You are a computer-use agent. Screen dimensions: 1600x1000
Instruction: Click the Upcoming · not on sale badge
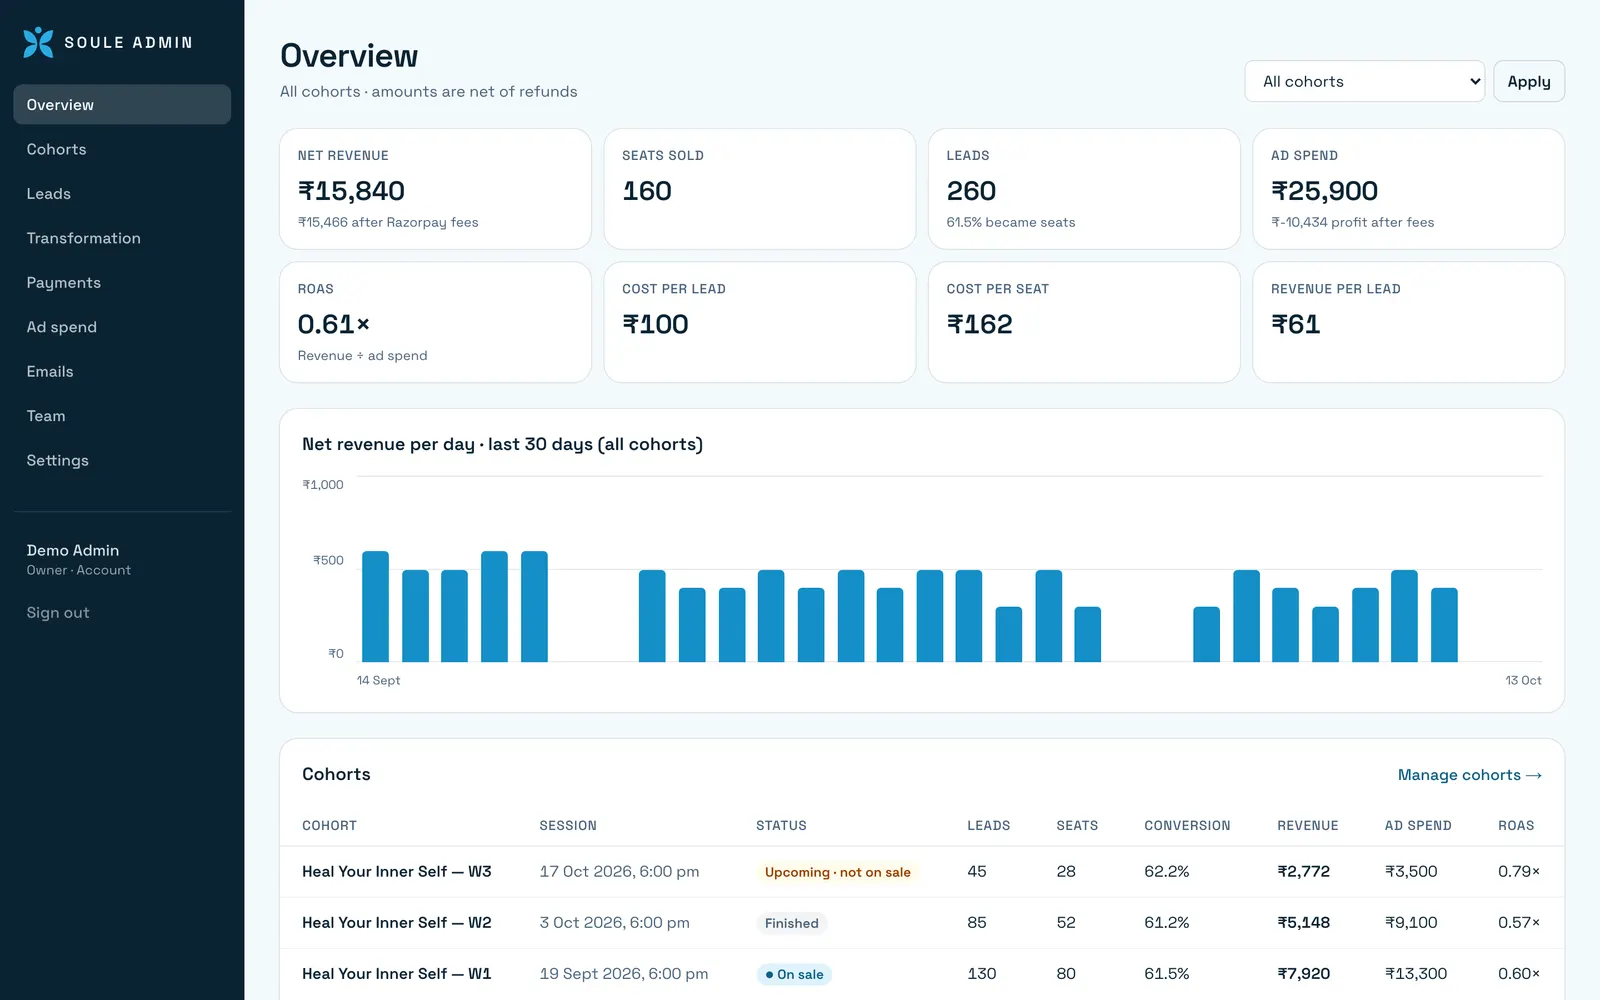click(838, 872)
